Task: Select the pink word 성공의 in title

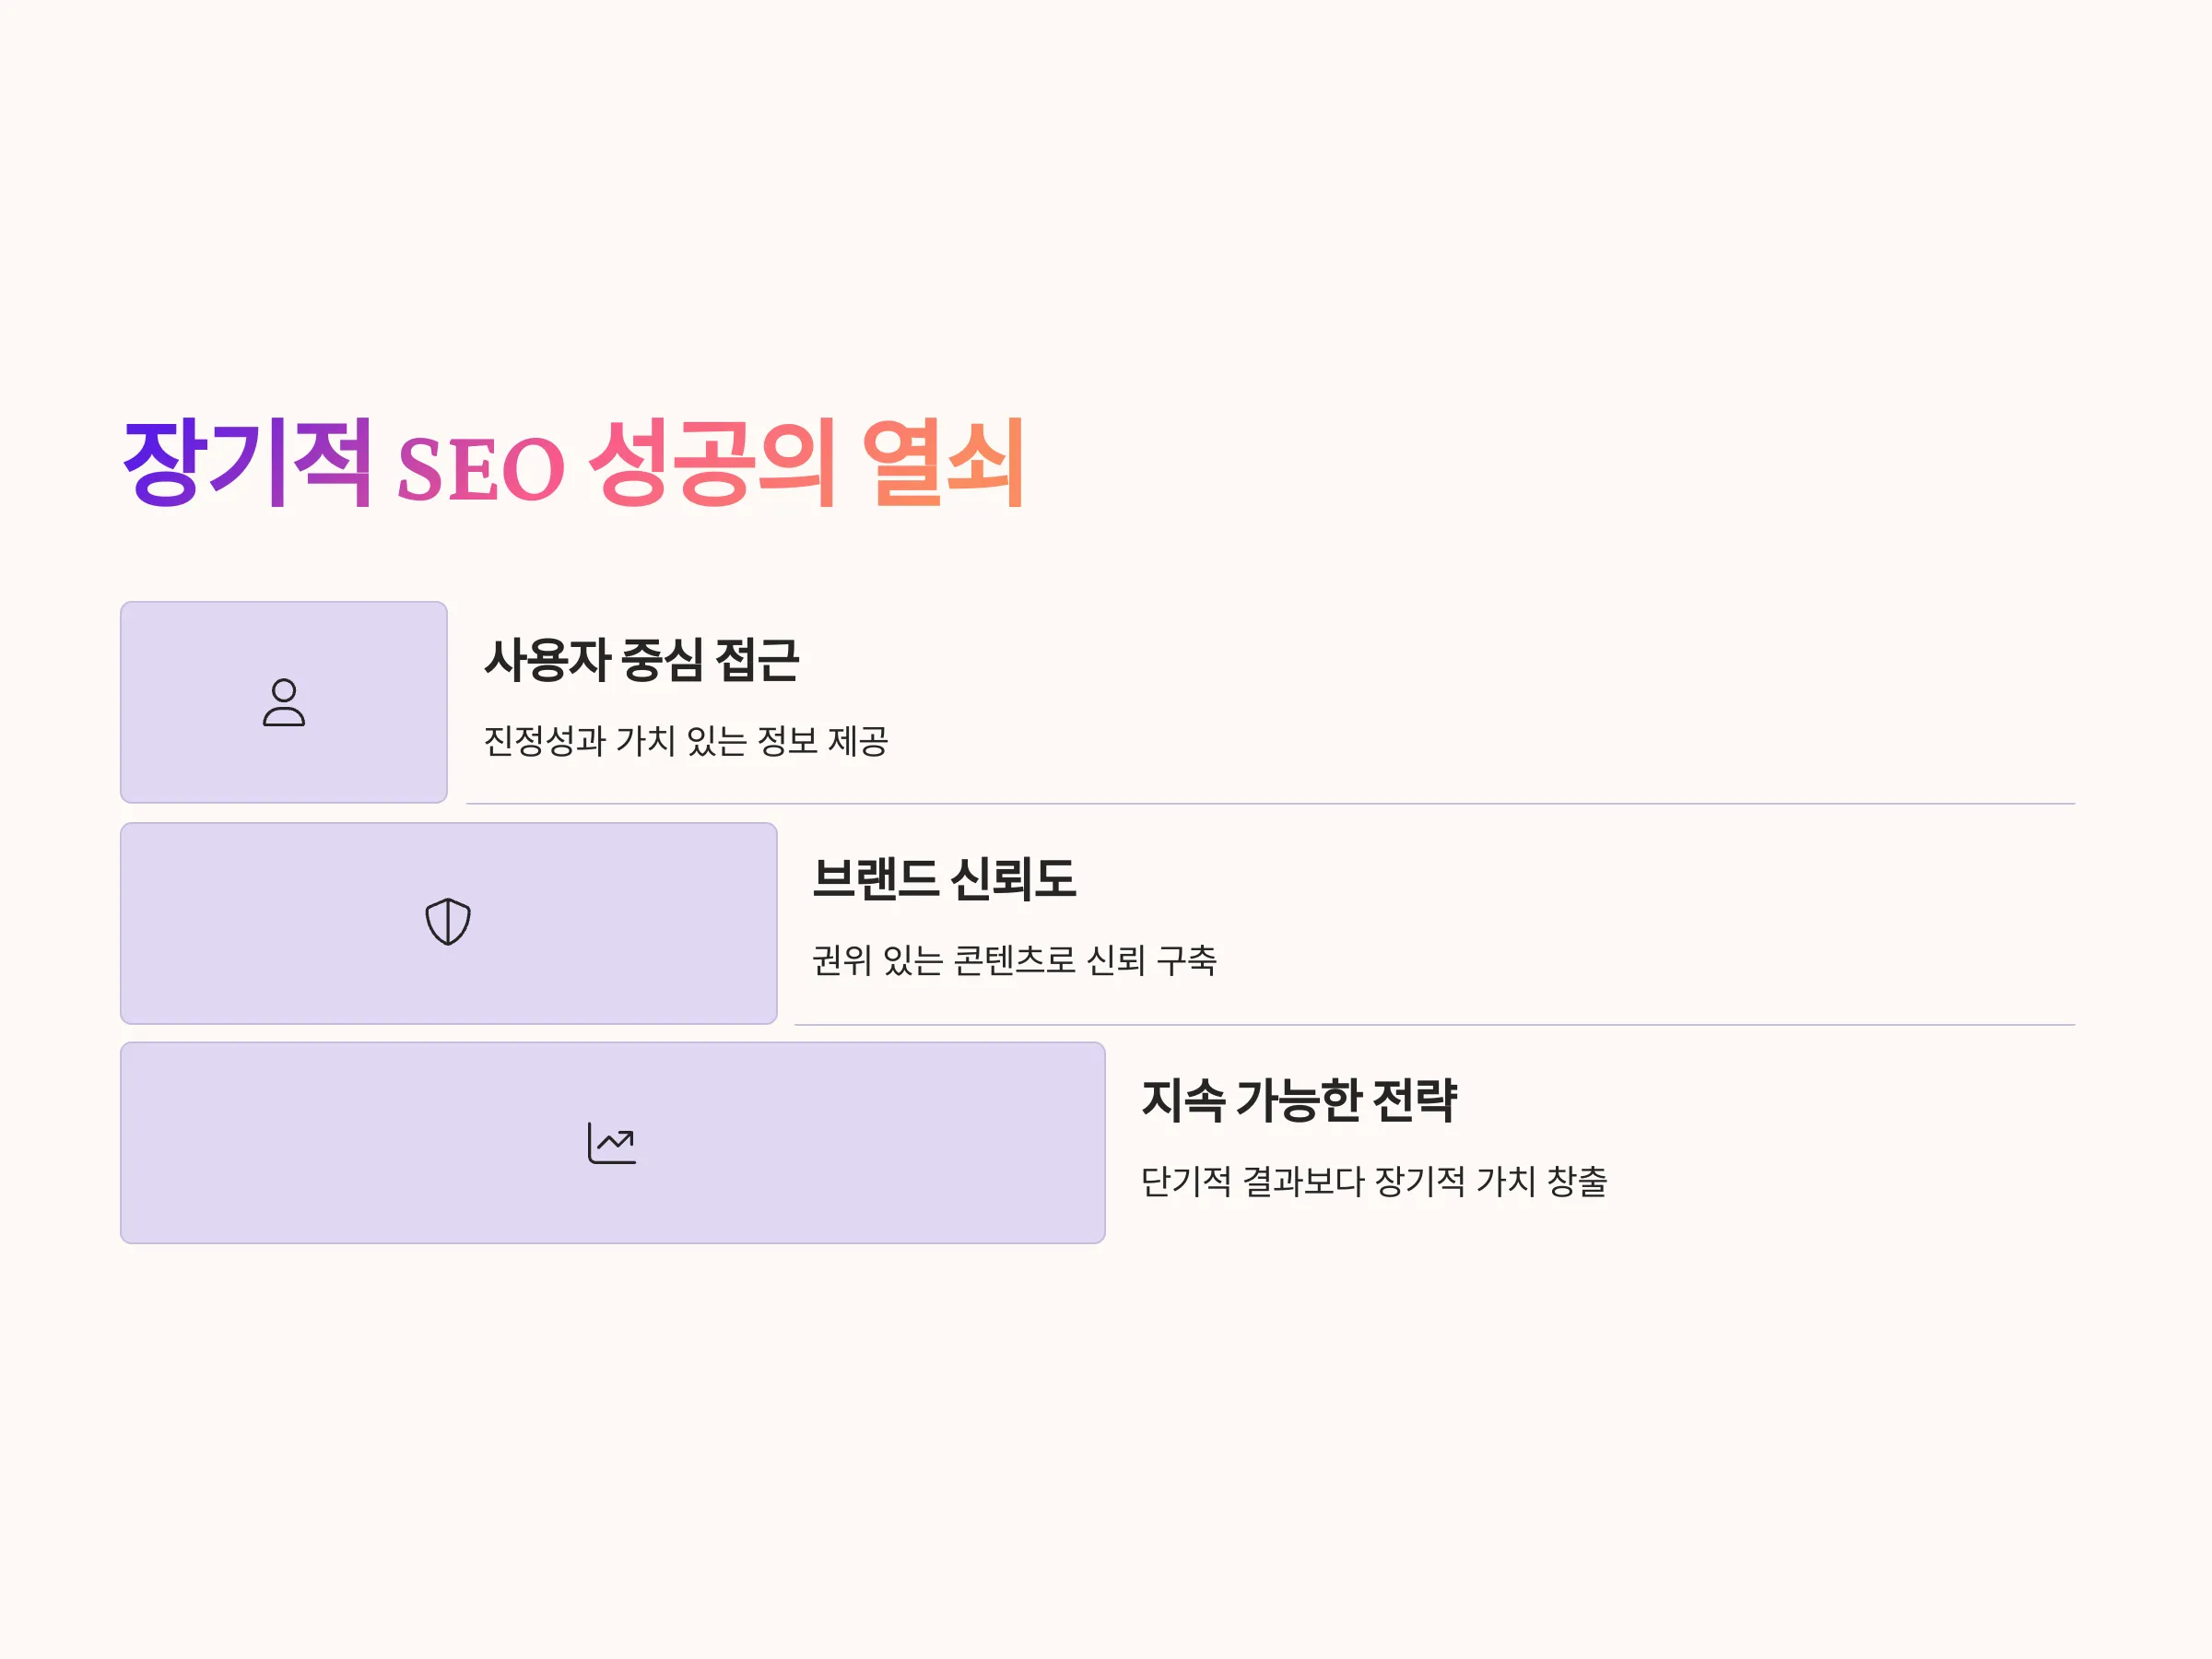Action: (712, 463)
